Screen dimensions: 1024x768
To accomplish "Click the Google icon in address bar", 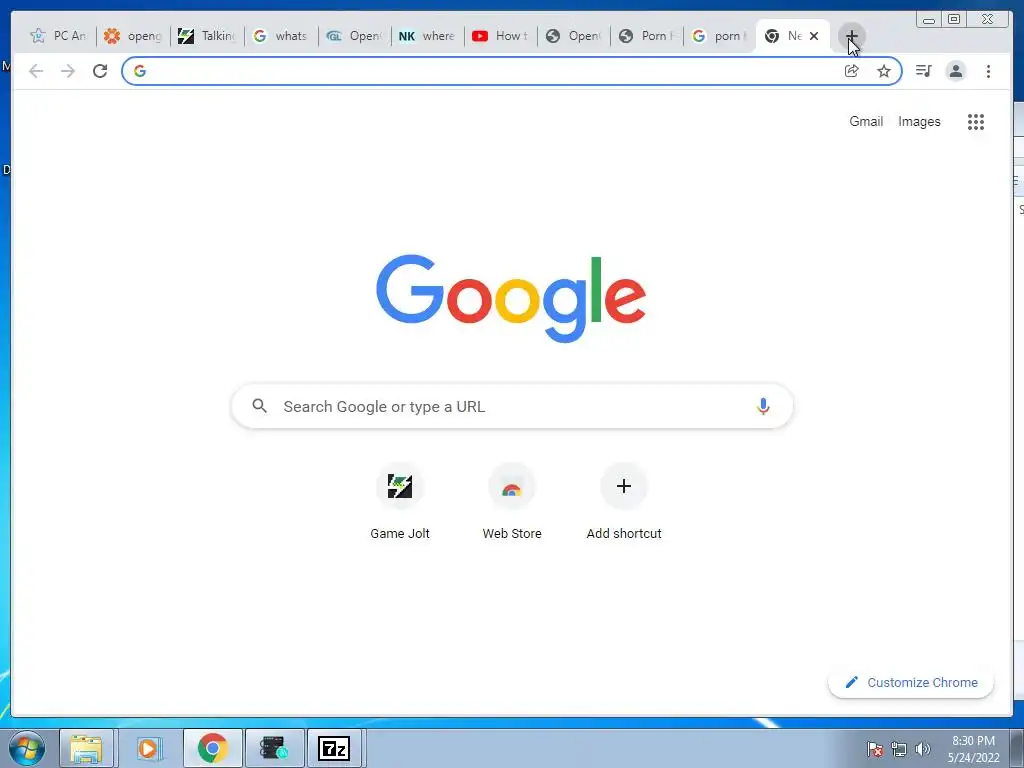I will (x=140, y=71).
